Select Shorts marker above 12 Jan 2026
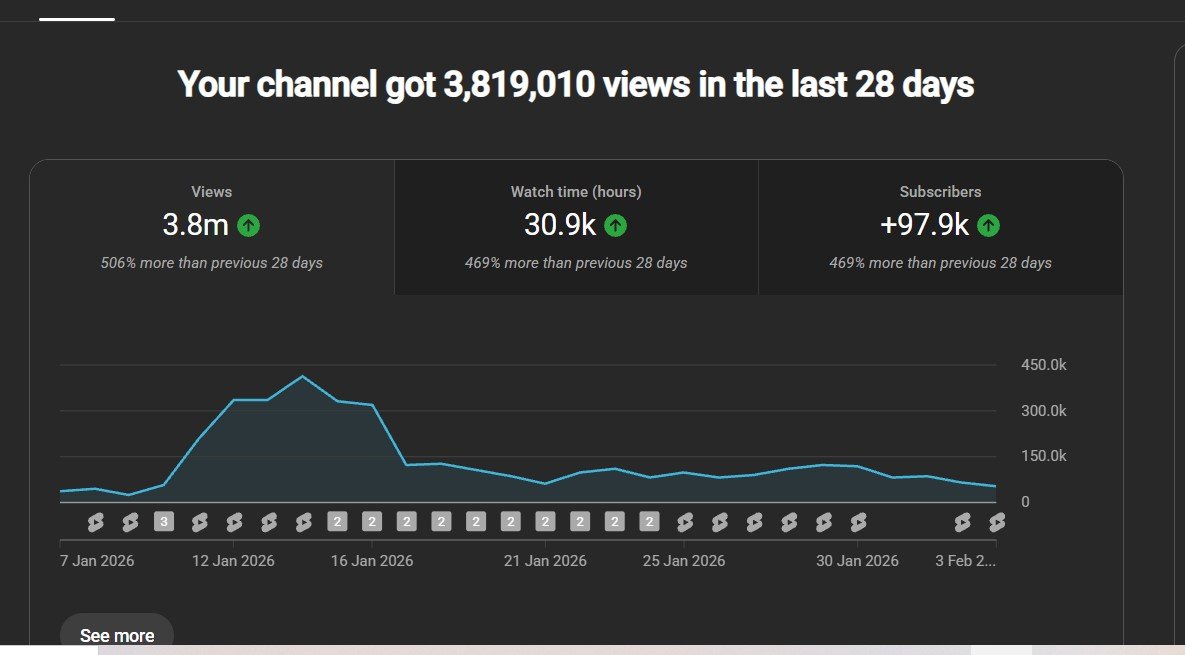 (x=234, y=522)
